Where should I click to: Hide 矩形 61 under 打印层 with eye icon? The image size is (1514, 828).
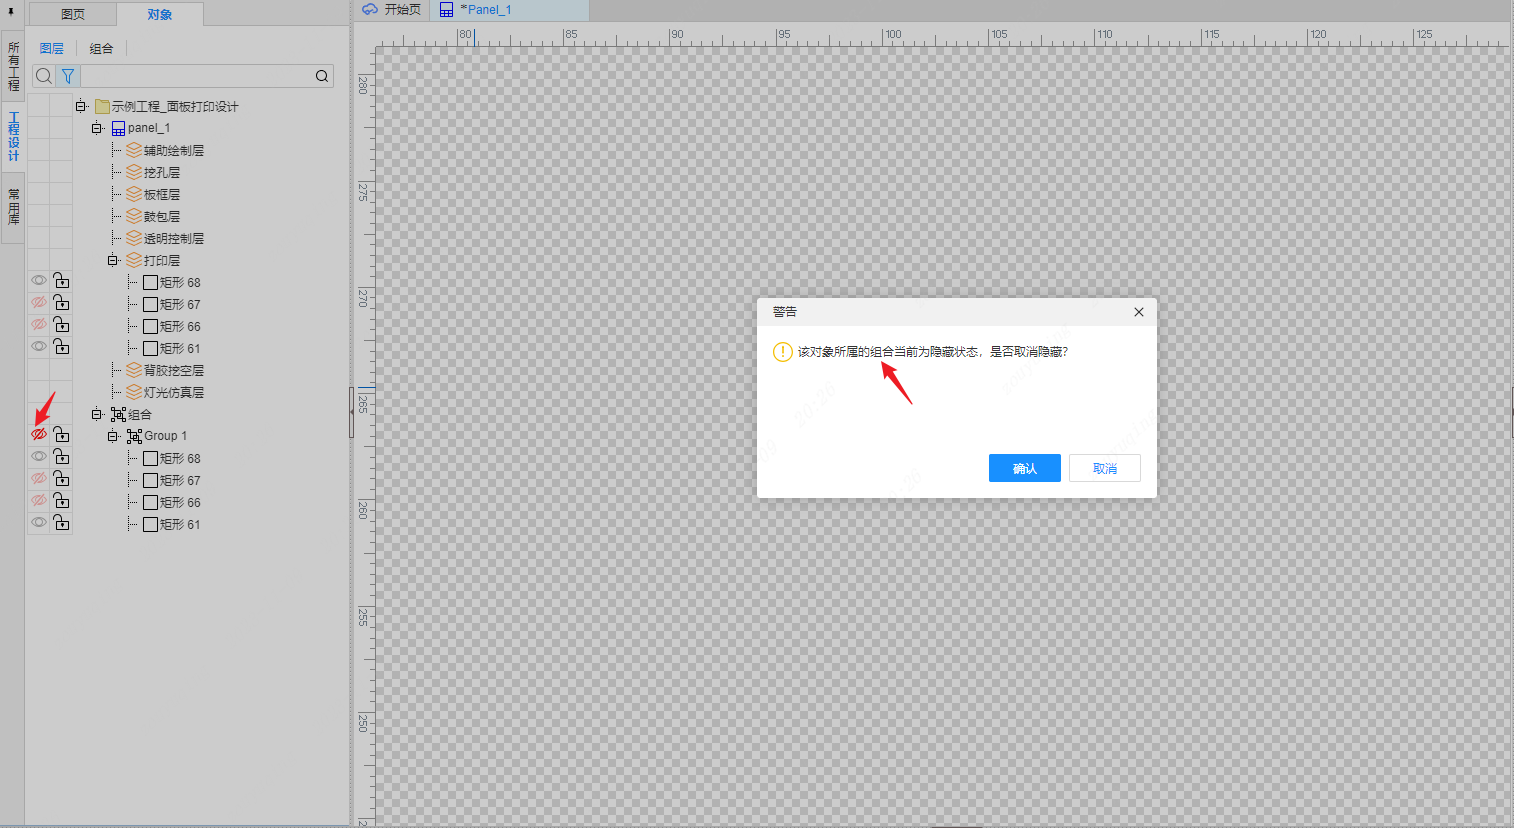coord(39,347)
